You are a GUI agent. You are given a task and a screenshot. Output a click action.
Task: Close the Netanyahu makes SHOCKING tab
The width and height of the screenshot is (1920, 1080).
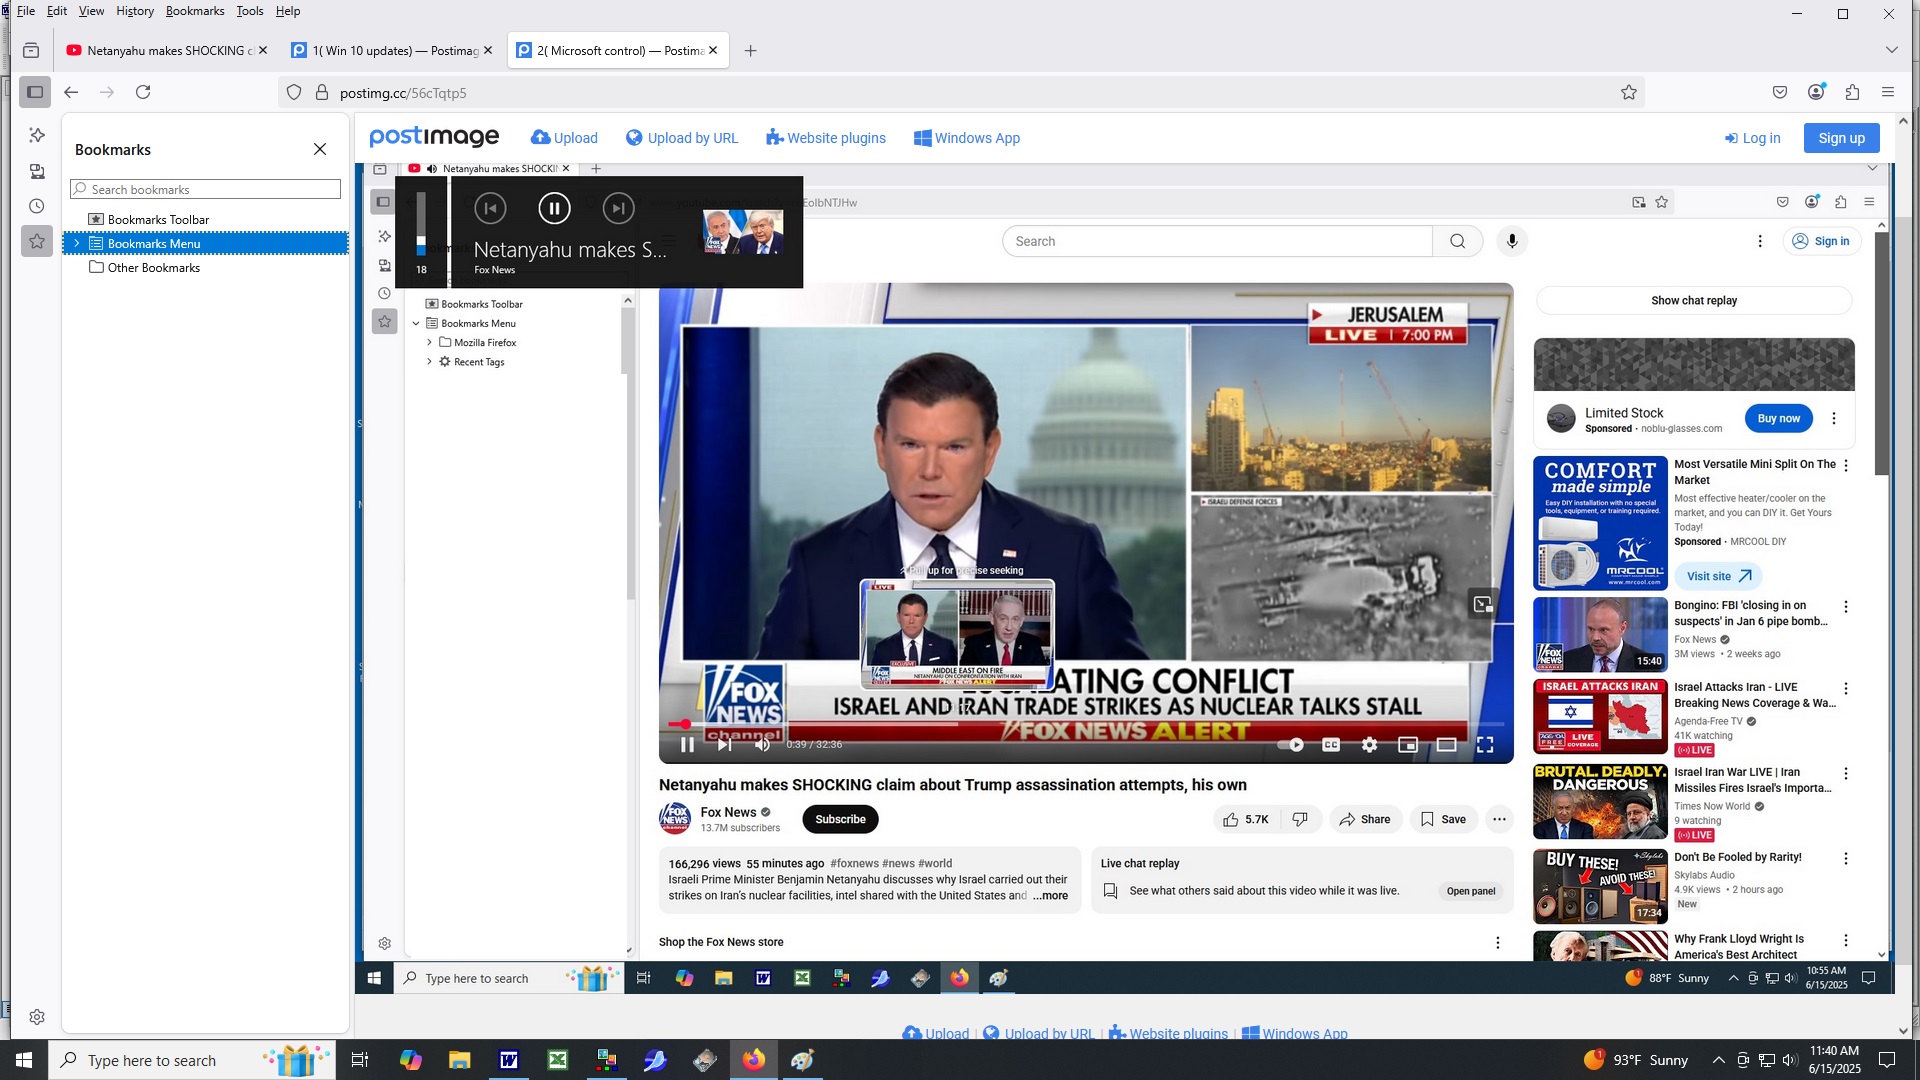click(263, 50)
